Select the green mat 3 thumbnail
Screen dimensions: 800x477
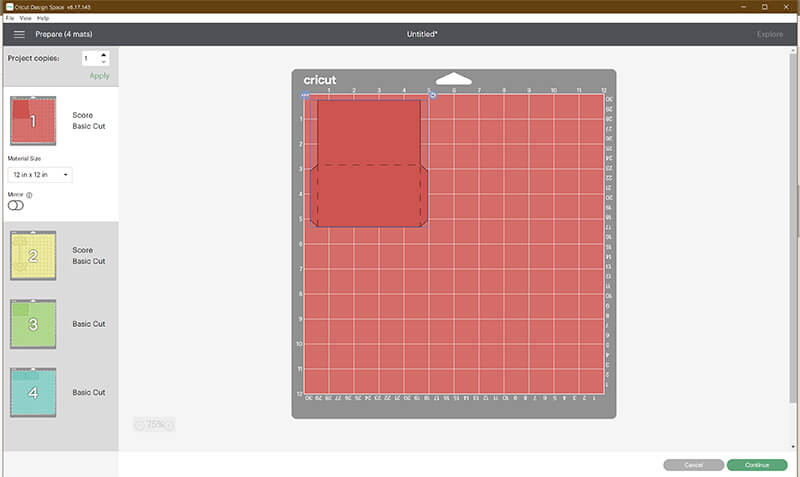pos(33,324)
